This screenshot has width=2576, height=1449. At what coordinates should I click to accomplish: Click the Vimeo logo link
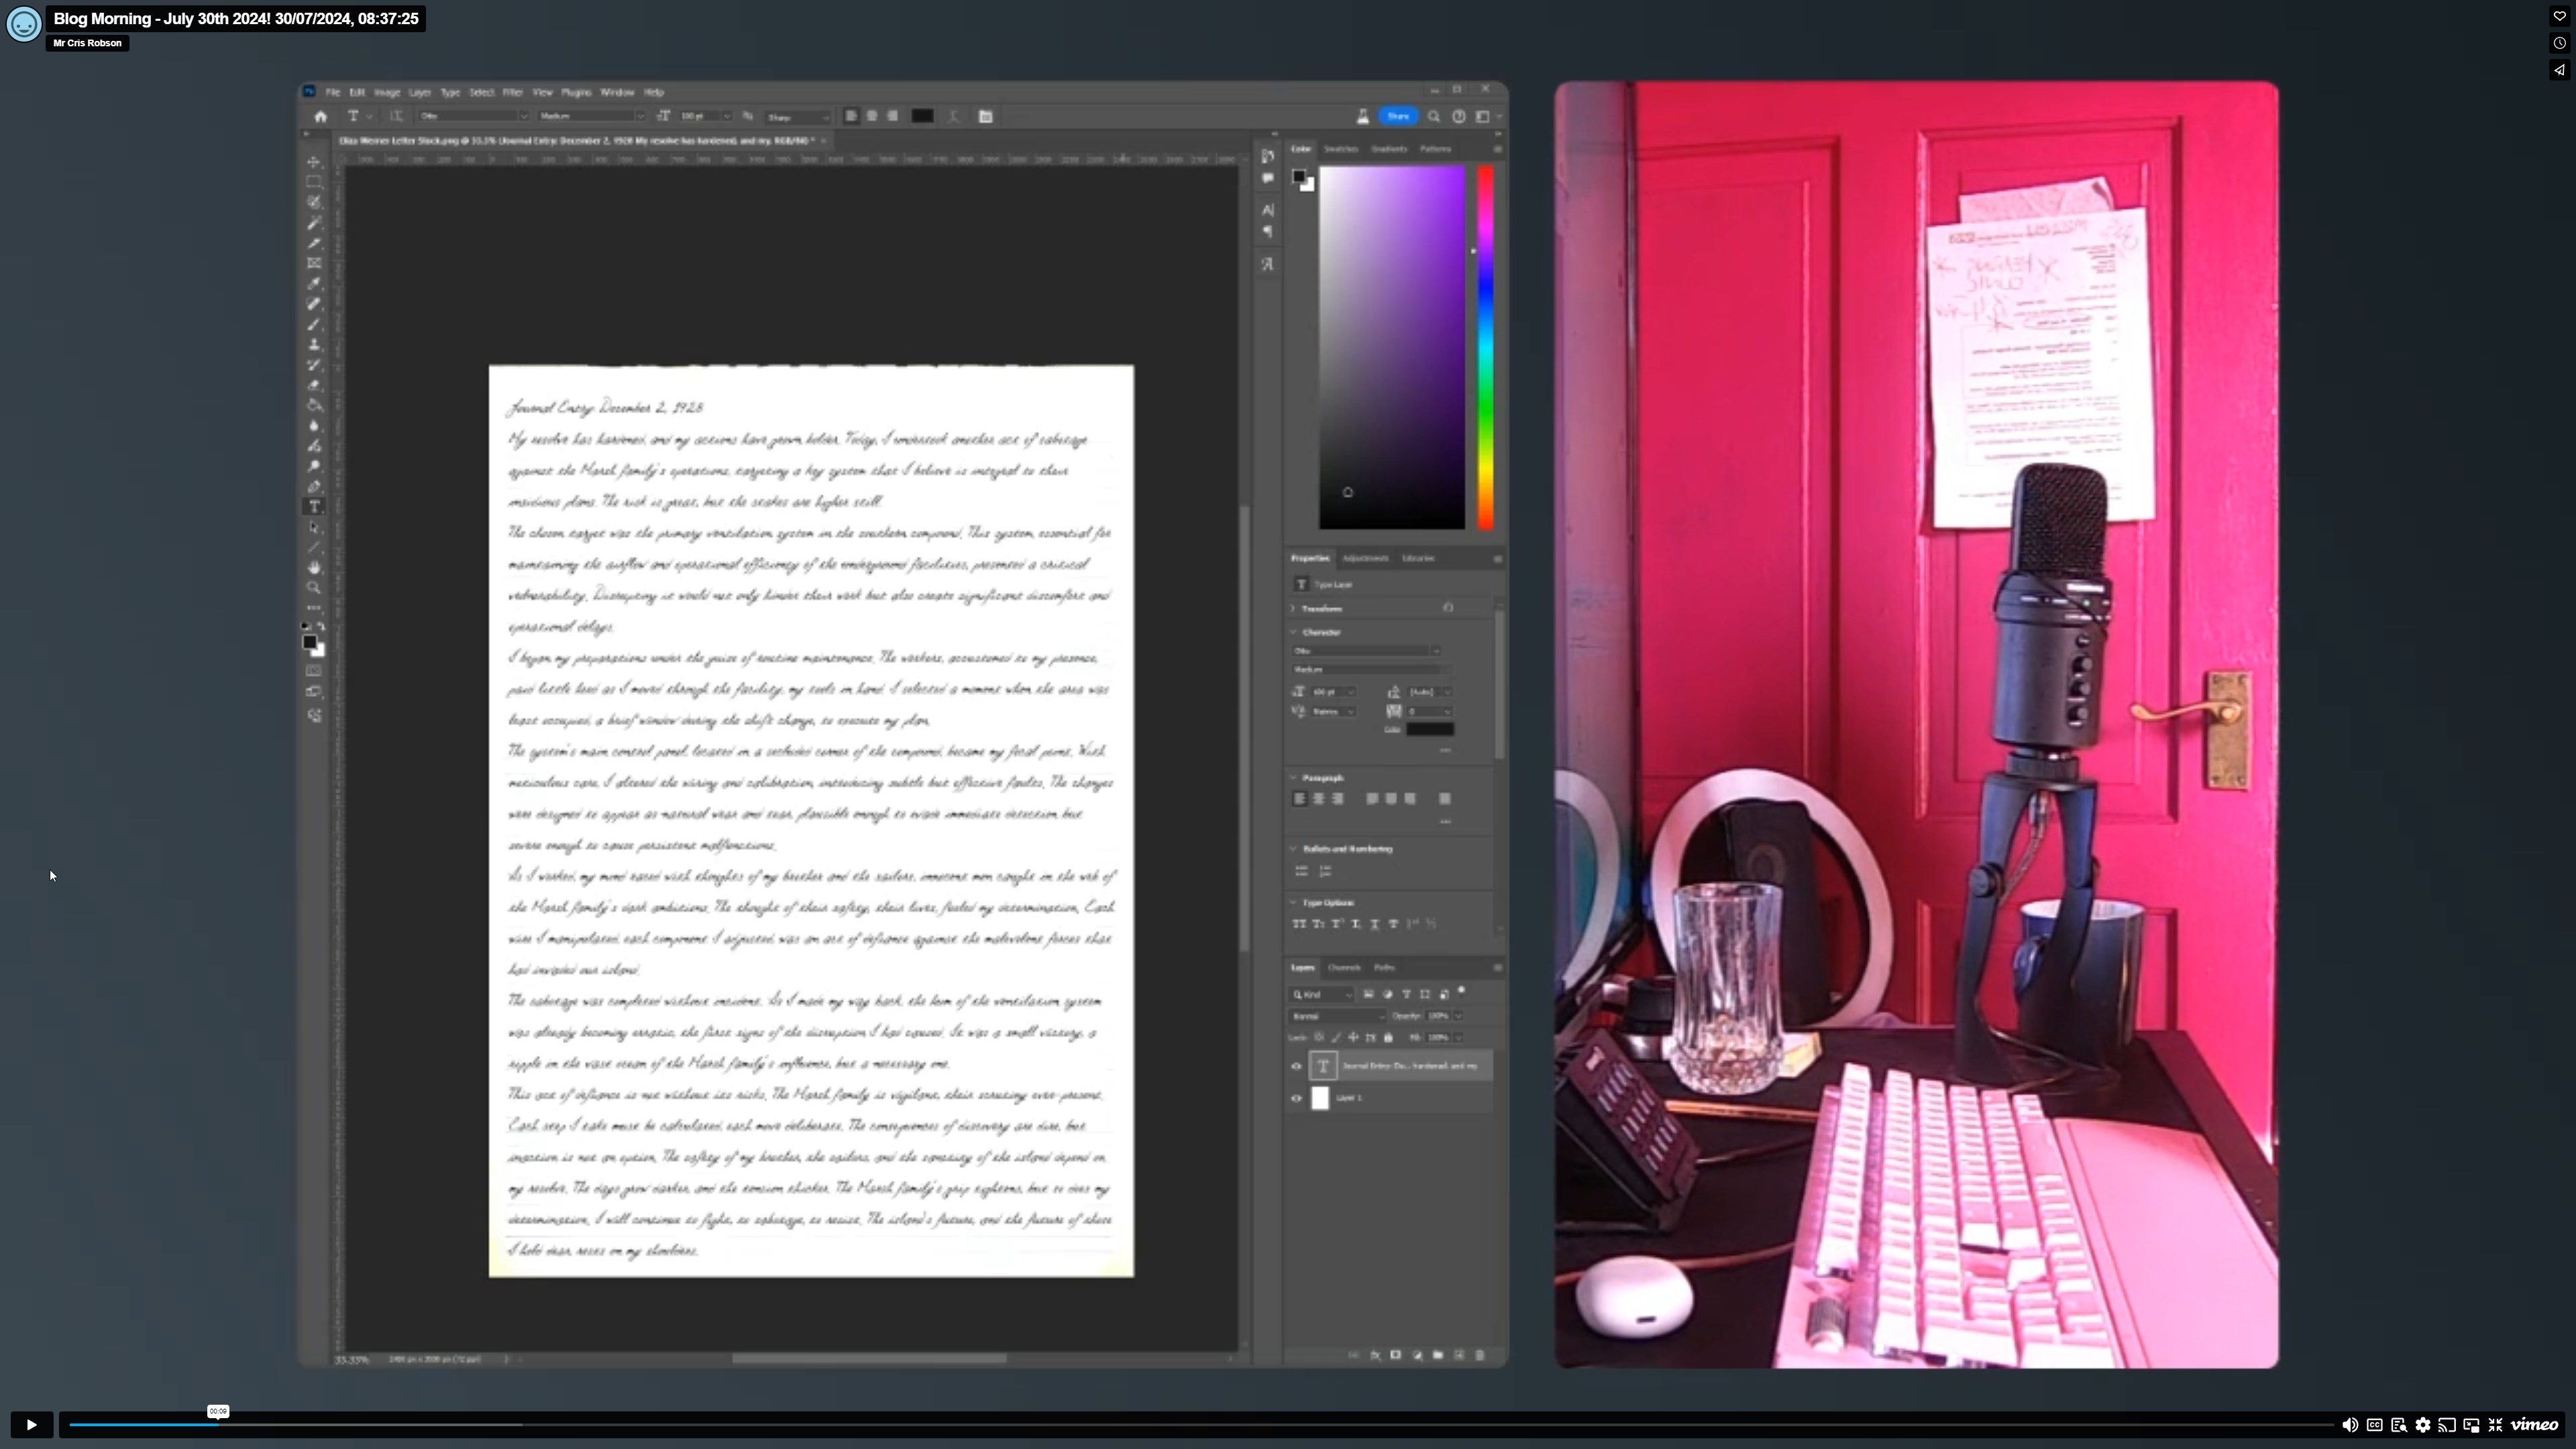(x=2535, y=1424)
